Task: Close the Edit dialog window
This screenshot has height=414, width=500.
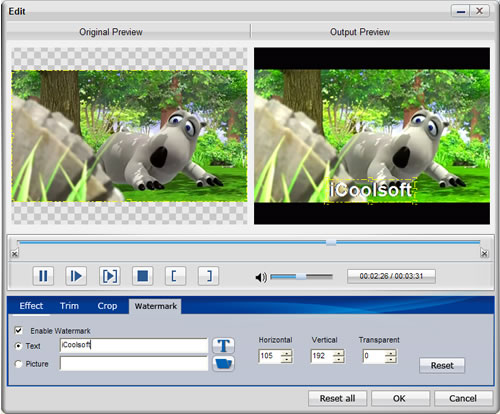Action: tap(480, 11)
